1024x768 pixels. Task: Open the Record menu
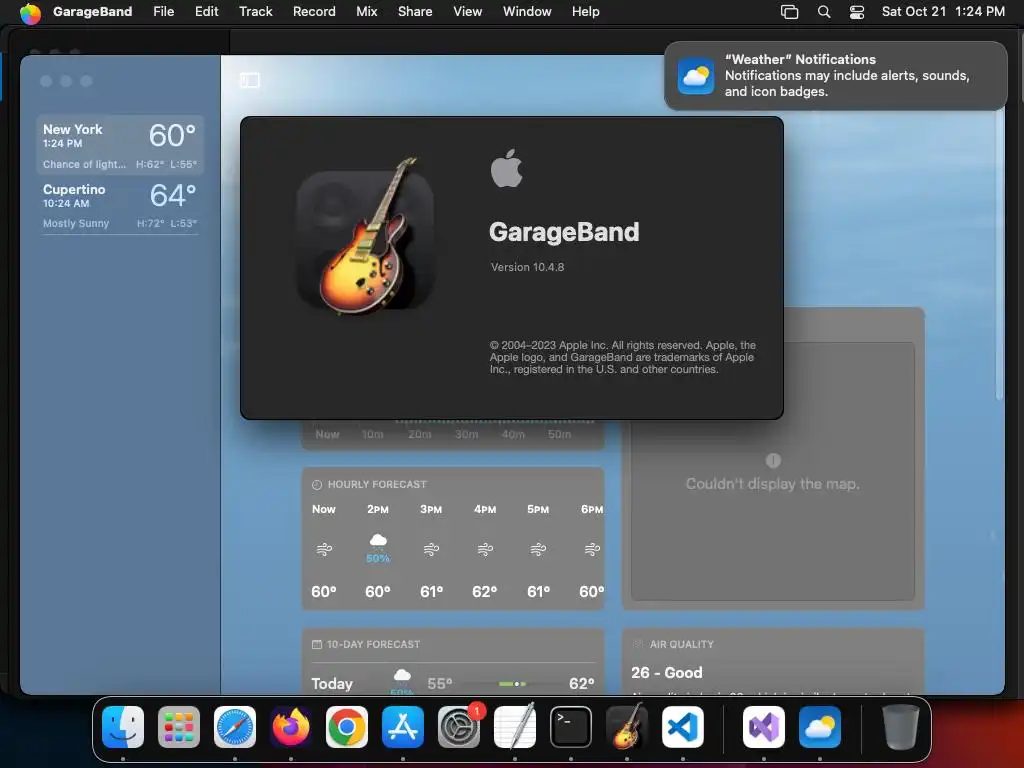click(313, 12)
